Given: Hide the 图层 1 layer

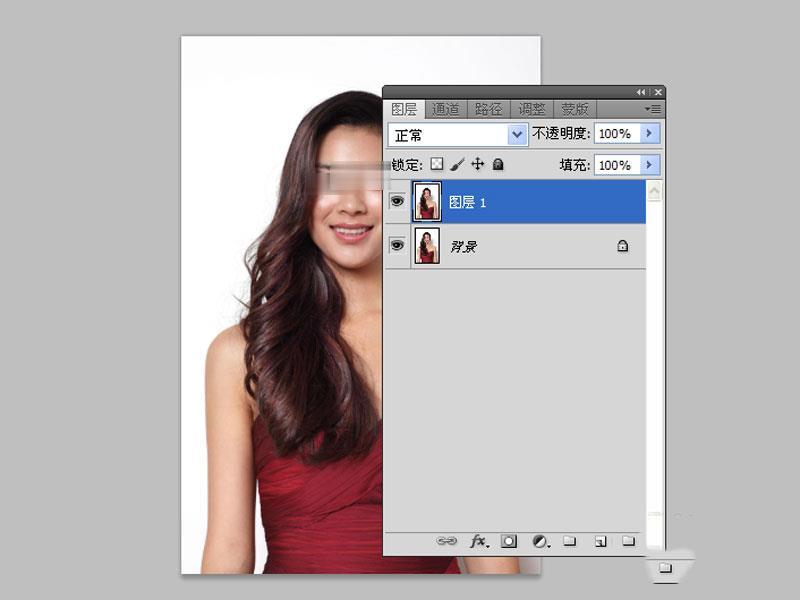Looking at the screenshot, I should pyautogui.click(x=397, y=201).
